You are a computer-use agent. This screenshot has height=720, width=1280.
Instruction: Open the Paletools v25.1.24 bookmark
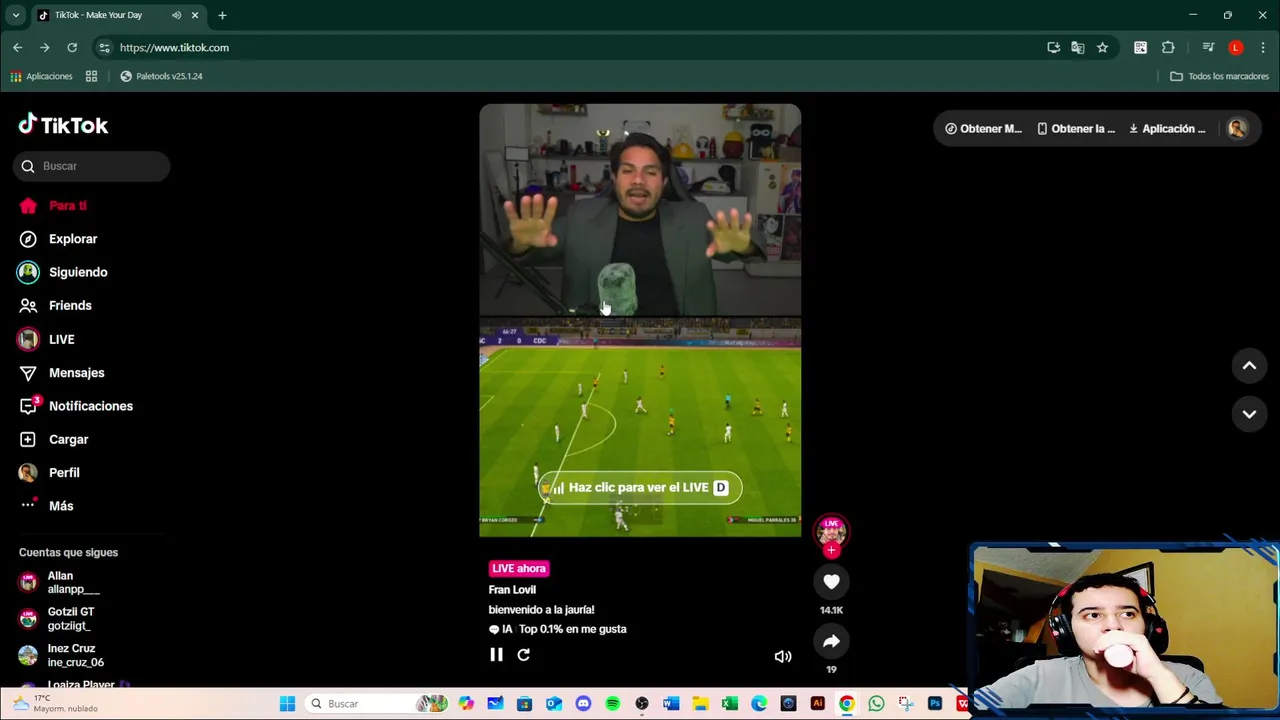coord(161,76)
